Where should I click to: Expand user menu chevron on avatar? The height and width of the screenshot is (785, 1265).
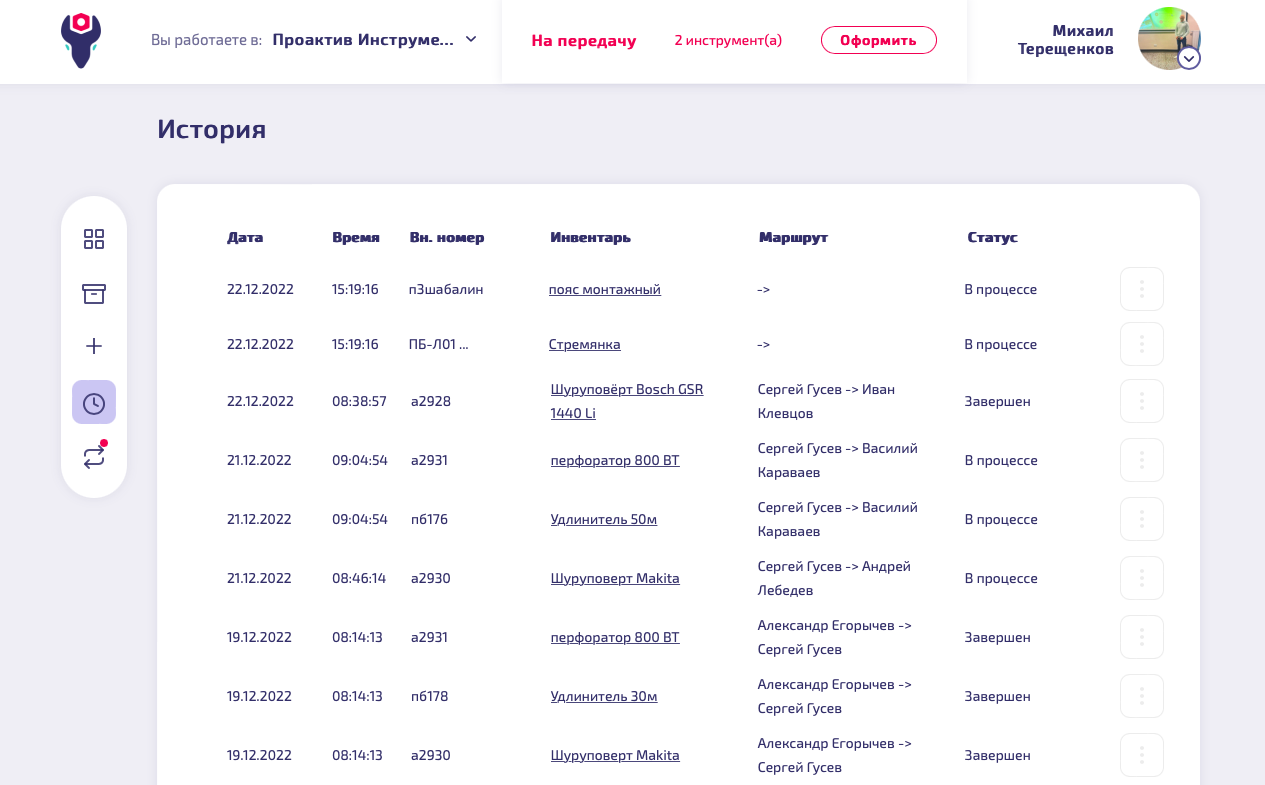1188,58
